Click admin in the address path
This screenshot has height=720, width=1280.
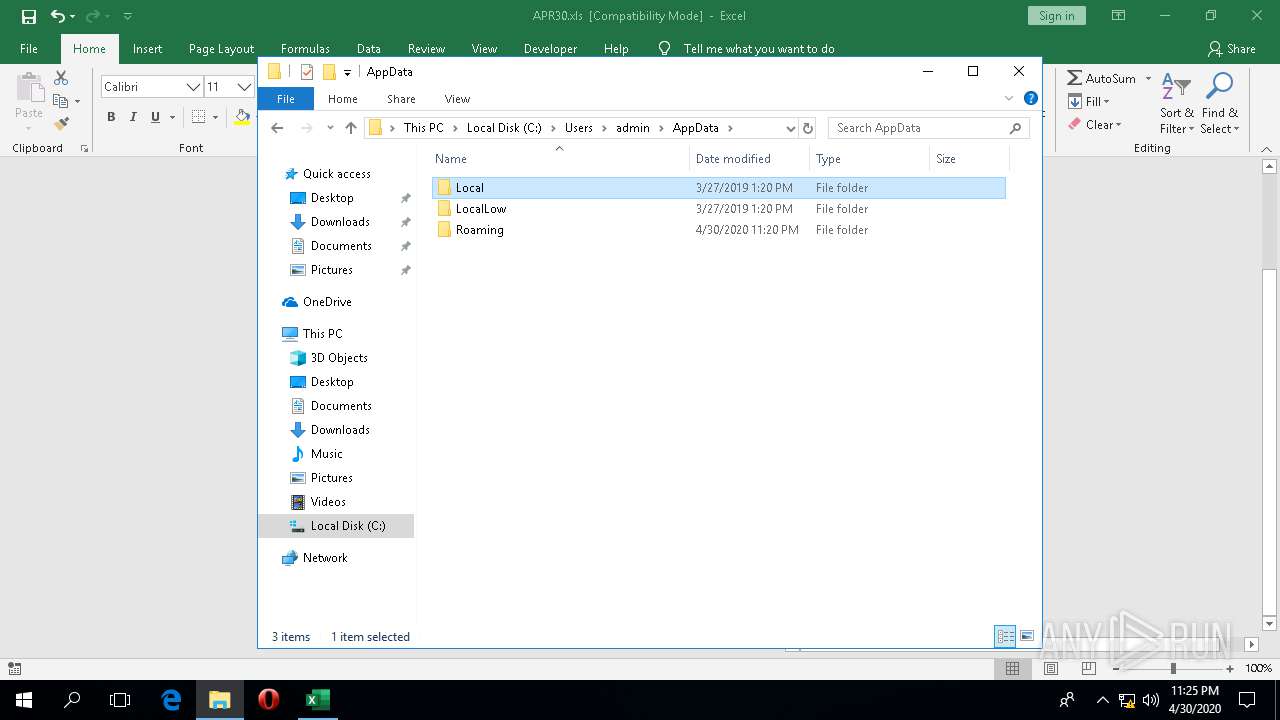coord(632,128)
